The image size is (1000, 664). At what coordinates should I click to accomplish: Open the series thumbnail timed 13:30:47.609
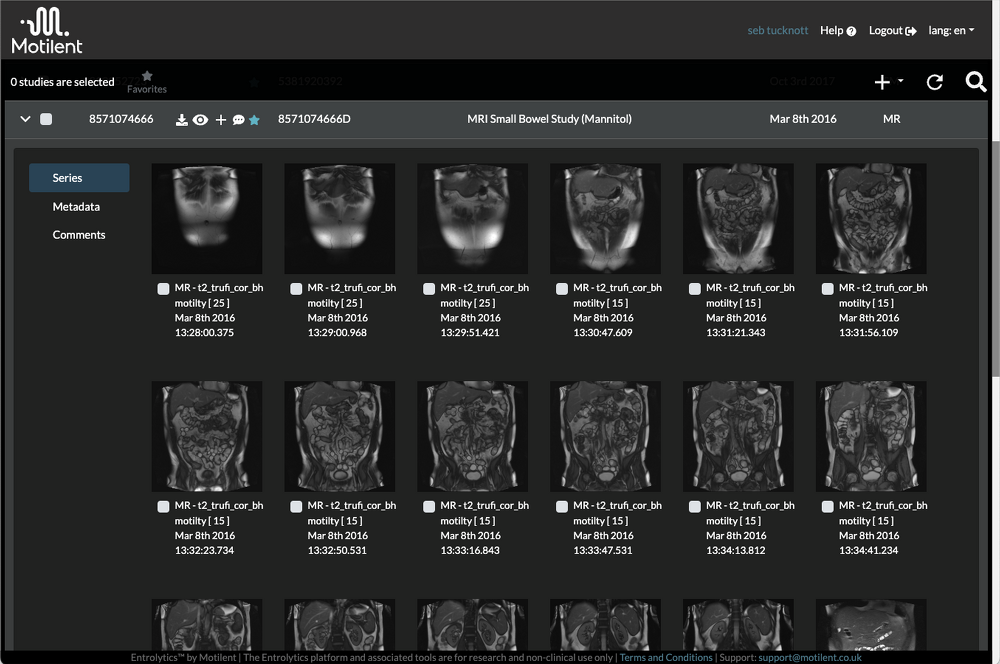tap(605, 219)
